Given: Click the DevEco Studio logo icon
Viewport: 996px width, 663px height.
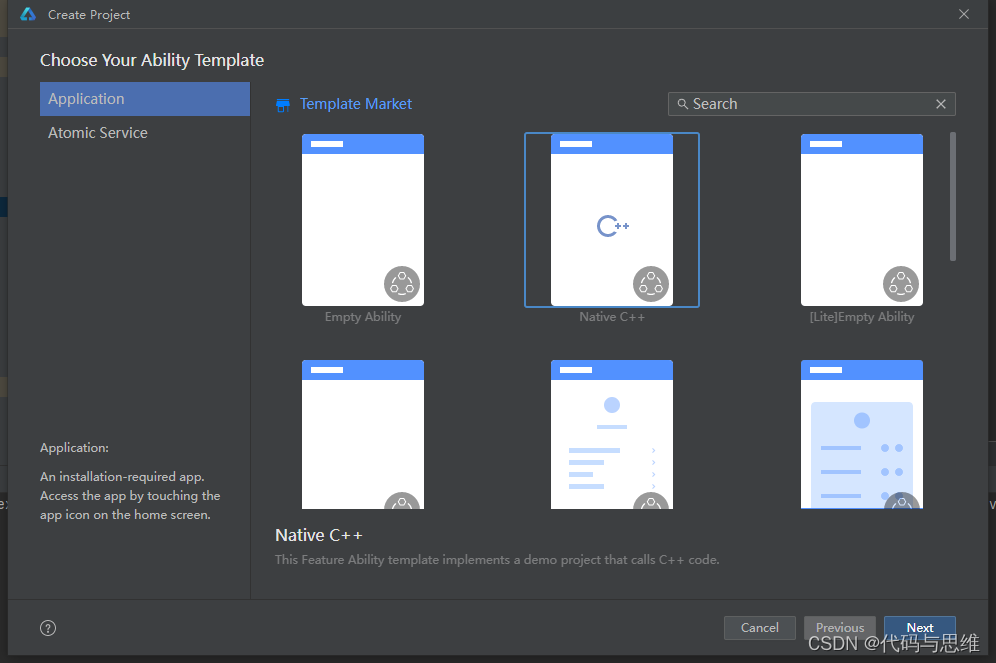Looking at the screenshot, I should coord(28,14).
